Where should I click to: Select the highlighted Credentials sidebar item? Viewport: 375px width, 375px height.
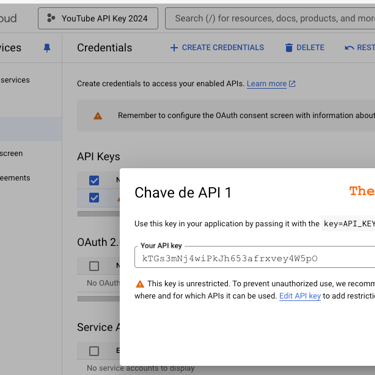coord(31,129)
